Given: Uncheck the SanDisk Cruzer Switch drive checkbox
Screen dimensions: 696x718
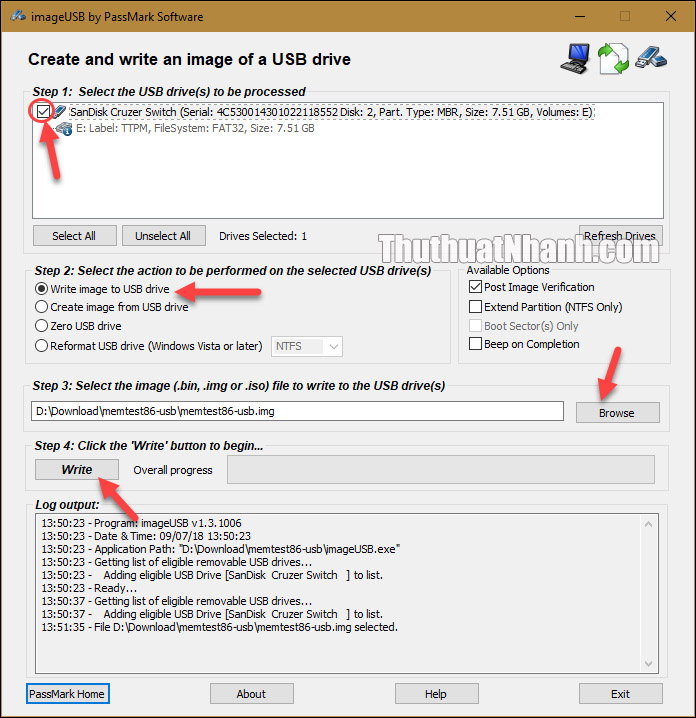Looking at the screenshot, I should click(x=44, y=111).
